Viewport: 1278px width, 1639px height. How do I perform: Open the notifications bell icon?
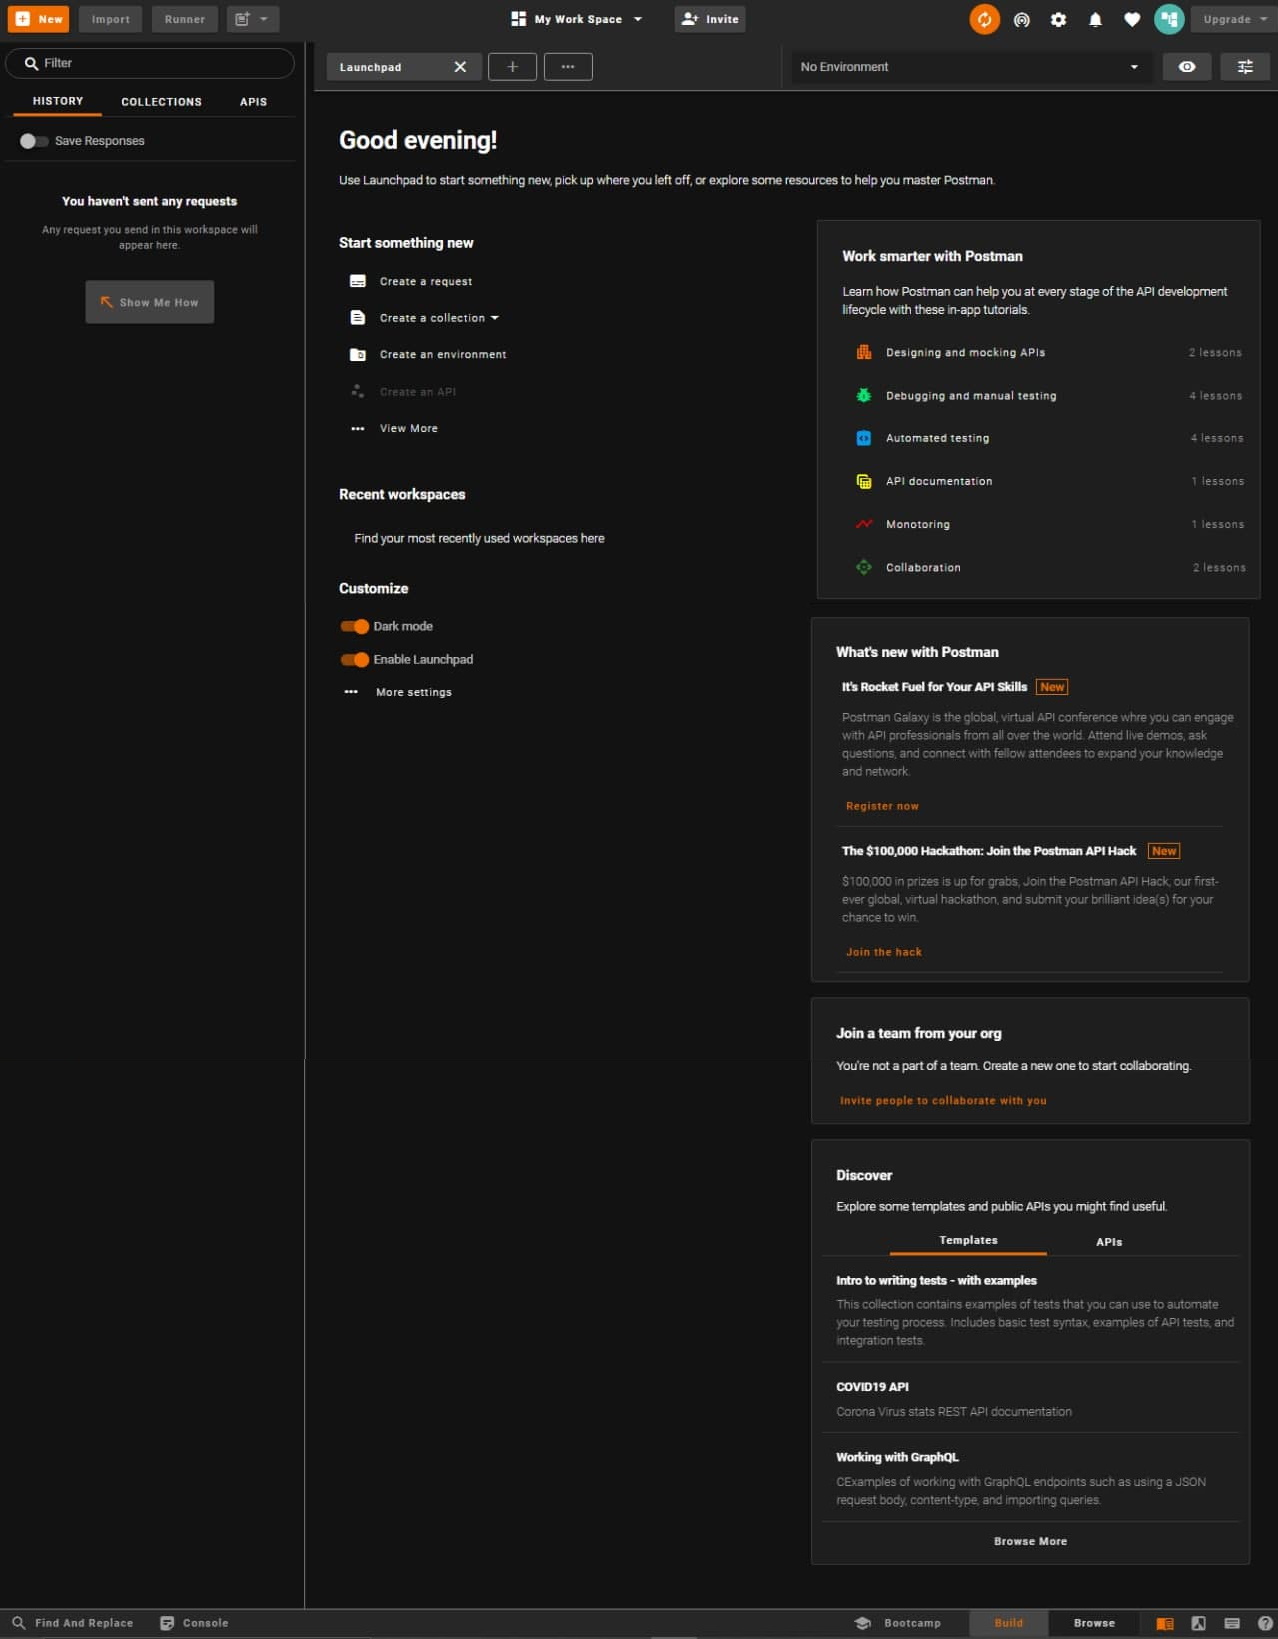pos(1095,19)
